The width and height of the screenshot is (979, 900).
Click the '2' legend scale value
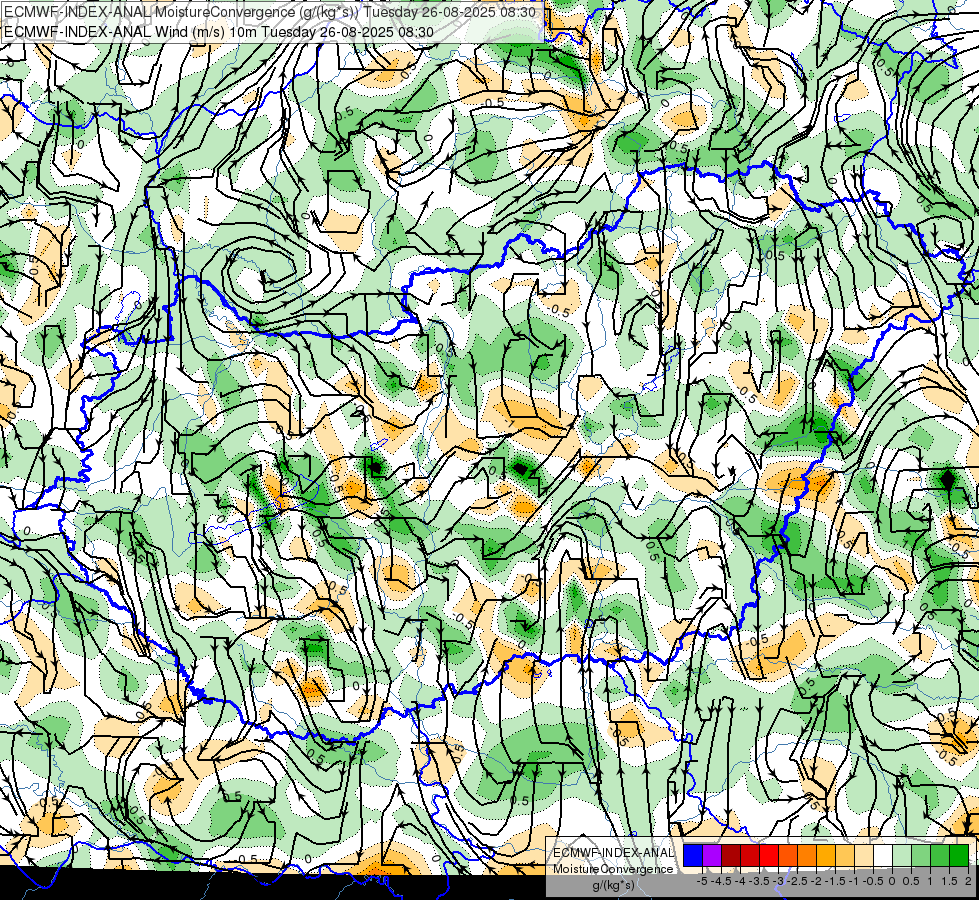click(968, 881)
